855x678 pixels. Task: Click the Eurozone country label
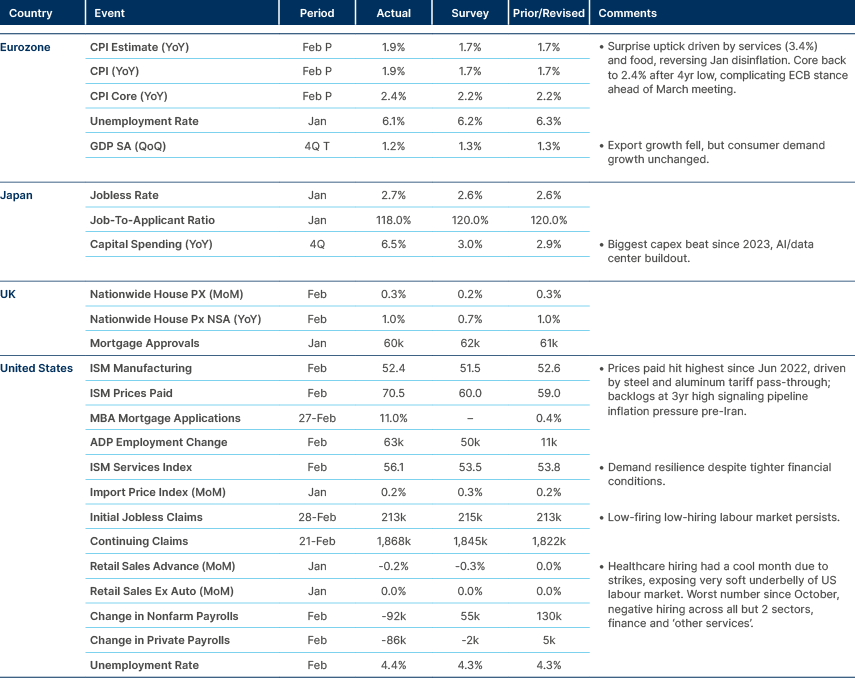[26, 47]
